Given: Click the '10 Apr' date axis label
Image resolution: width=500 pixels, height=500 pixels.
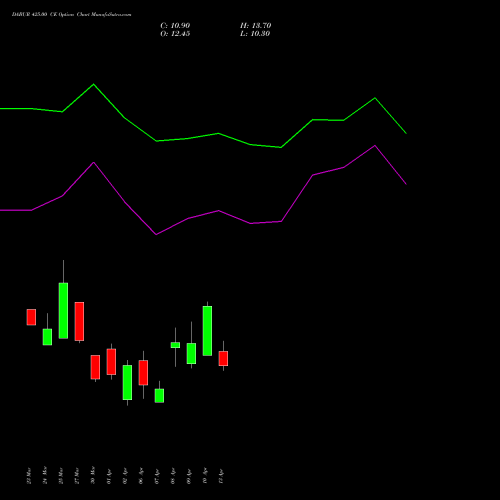Looking at the screenshot, I should 205,476.
